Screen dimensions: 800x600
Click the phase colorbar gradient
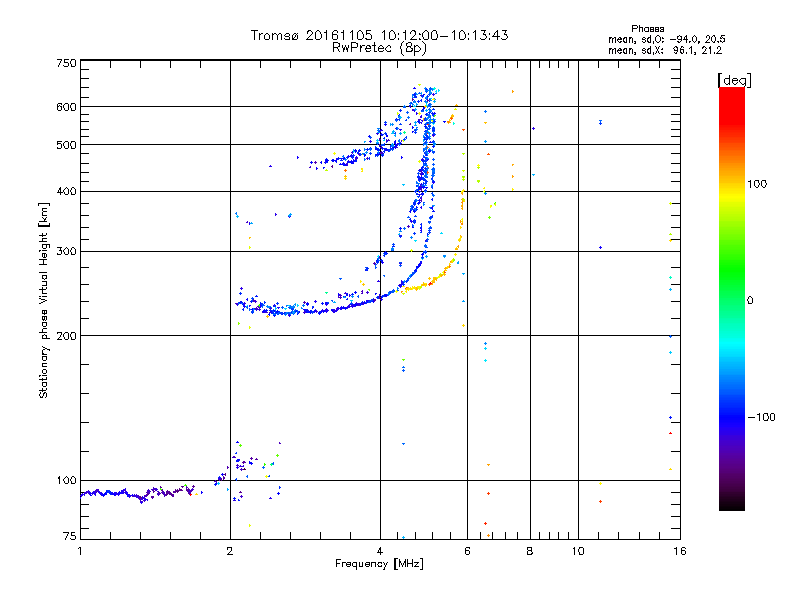pyautogui.click(x=732, y=298)
